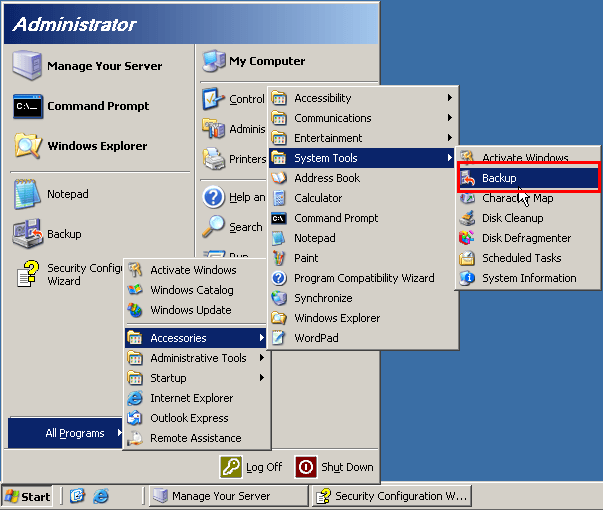Select Backup in System Tools menu

[x=528, y=178]
